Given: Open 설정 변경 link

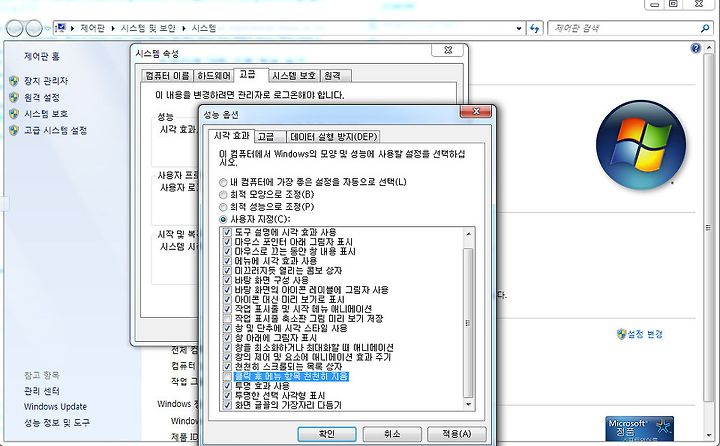Looking at the screenshot, I should [x=645, y=334].
